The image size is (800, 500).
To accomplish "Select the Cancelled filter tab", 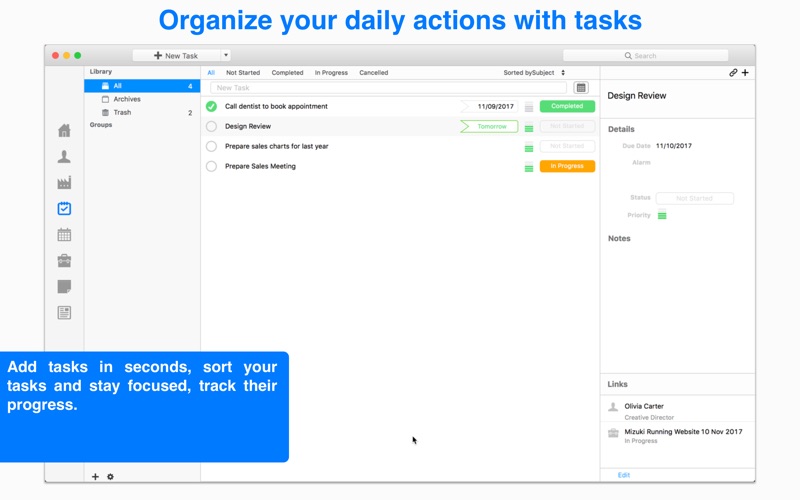I will [x=373, y=72].
